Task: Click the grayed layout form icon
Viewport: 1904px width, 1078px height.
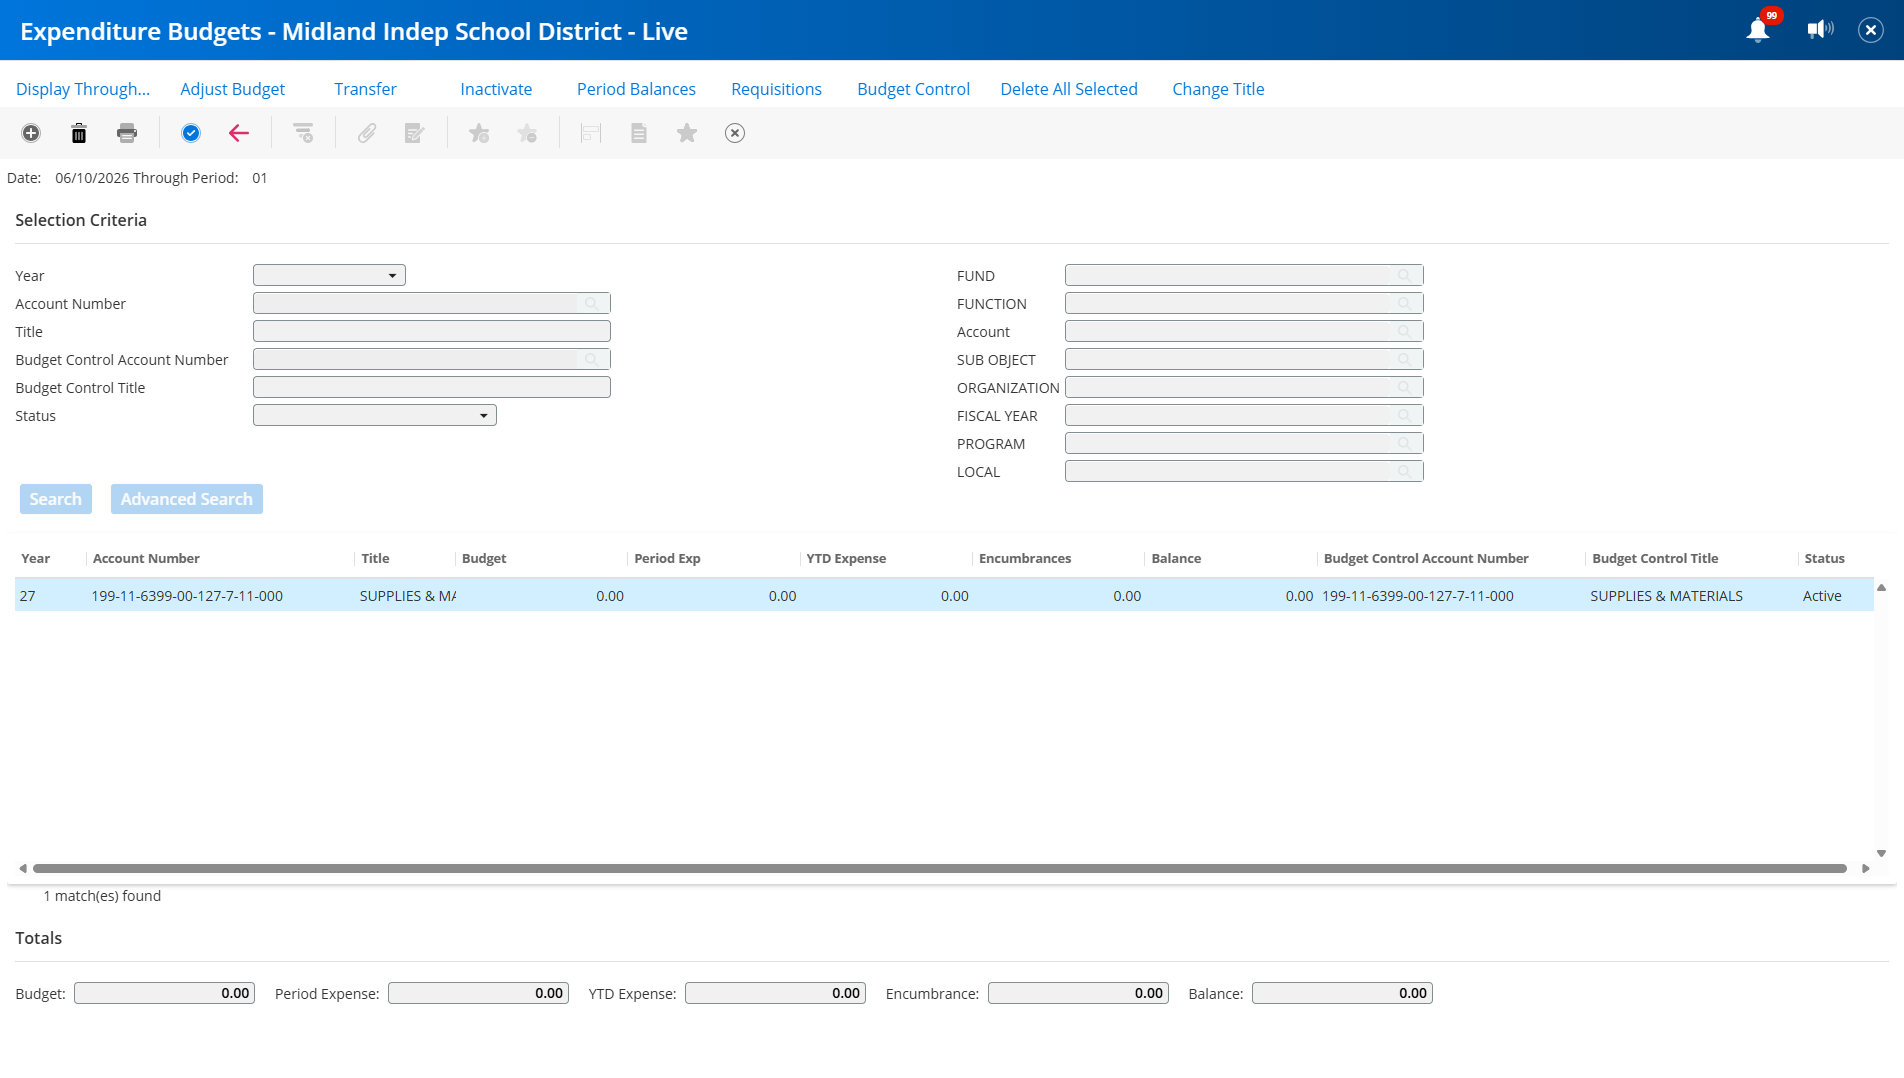Action: (x=591, y=133)
